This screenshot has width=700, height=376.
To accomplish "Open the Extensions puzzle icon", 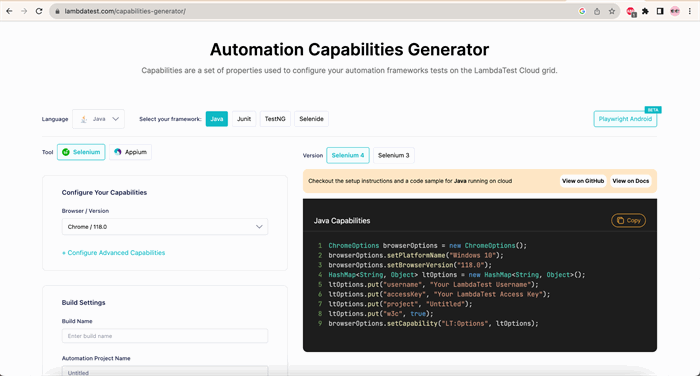I will pyautogui.click(x=645, y=11).
